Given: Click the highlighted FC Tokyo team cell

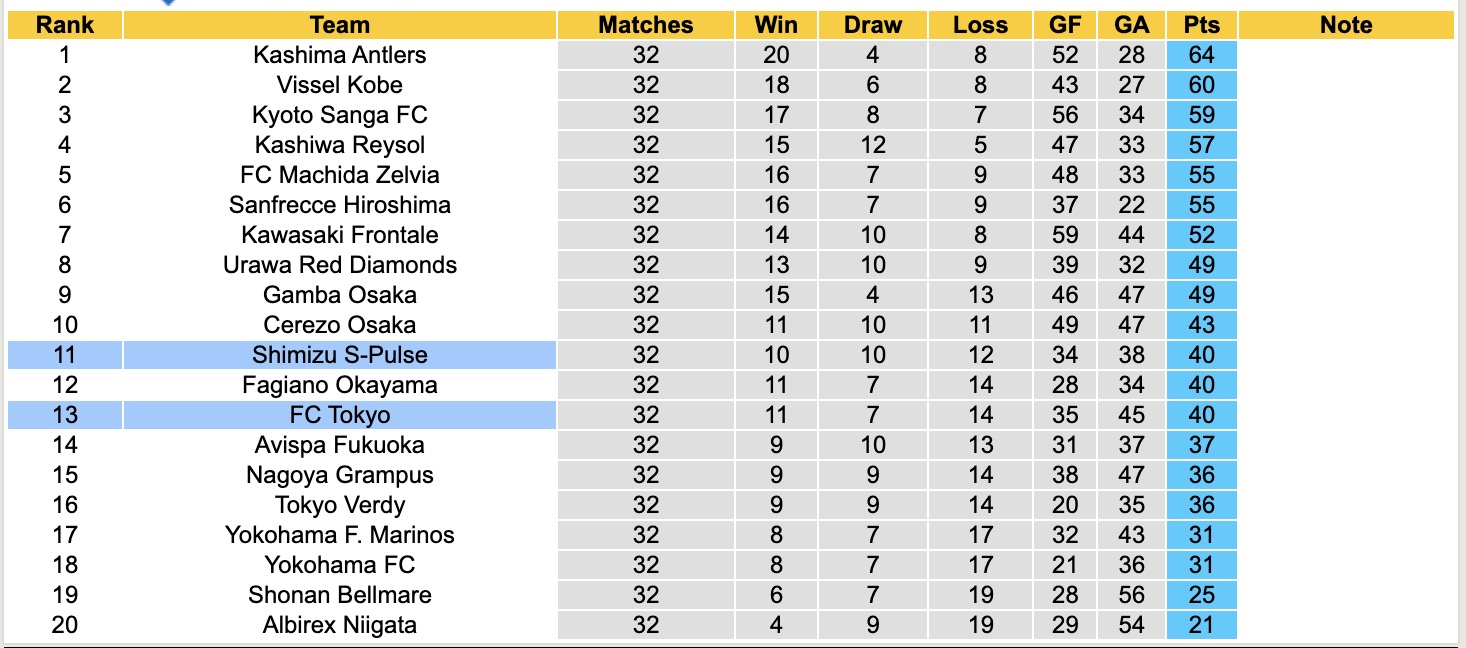Looking at the screenshot, I should (339, 415).
